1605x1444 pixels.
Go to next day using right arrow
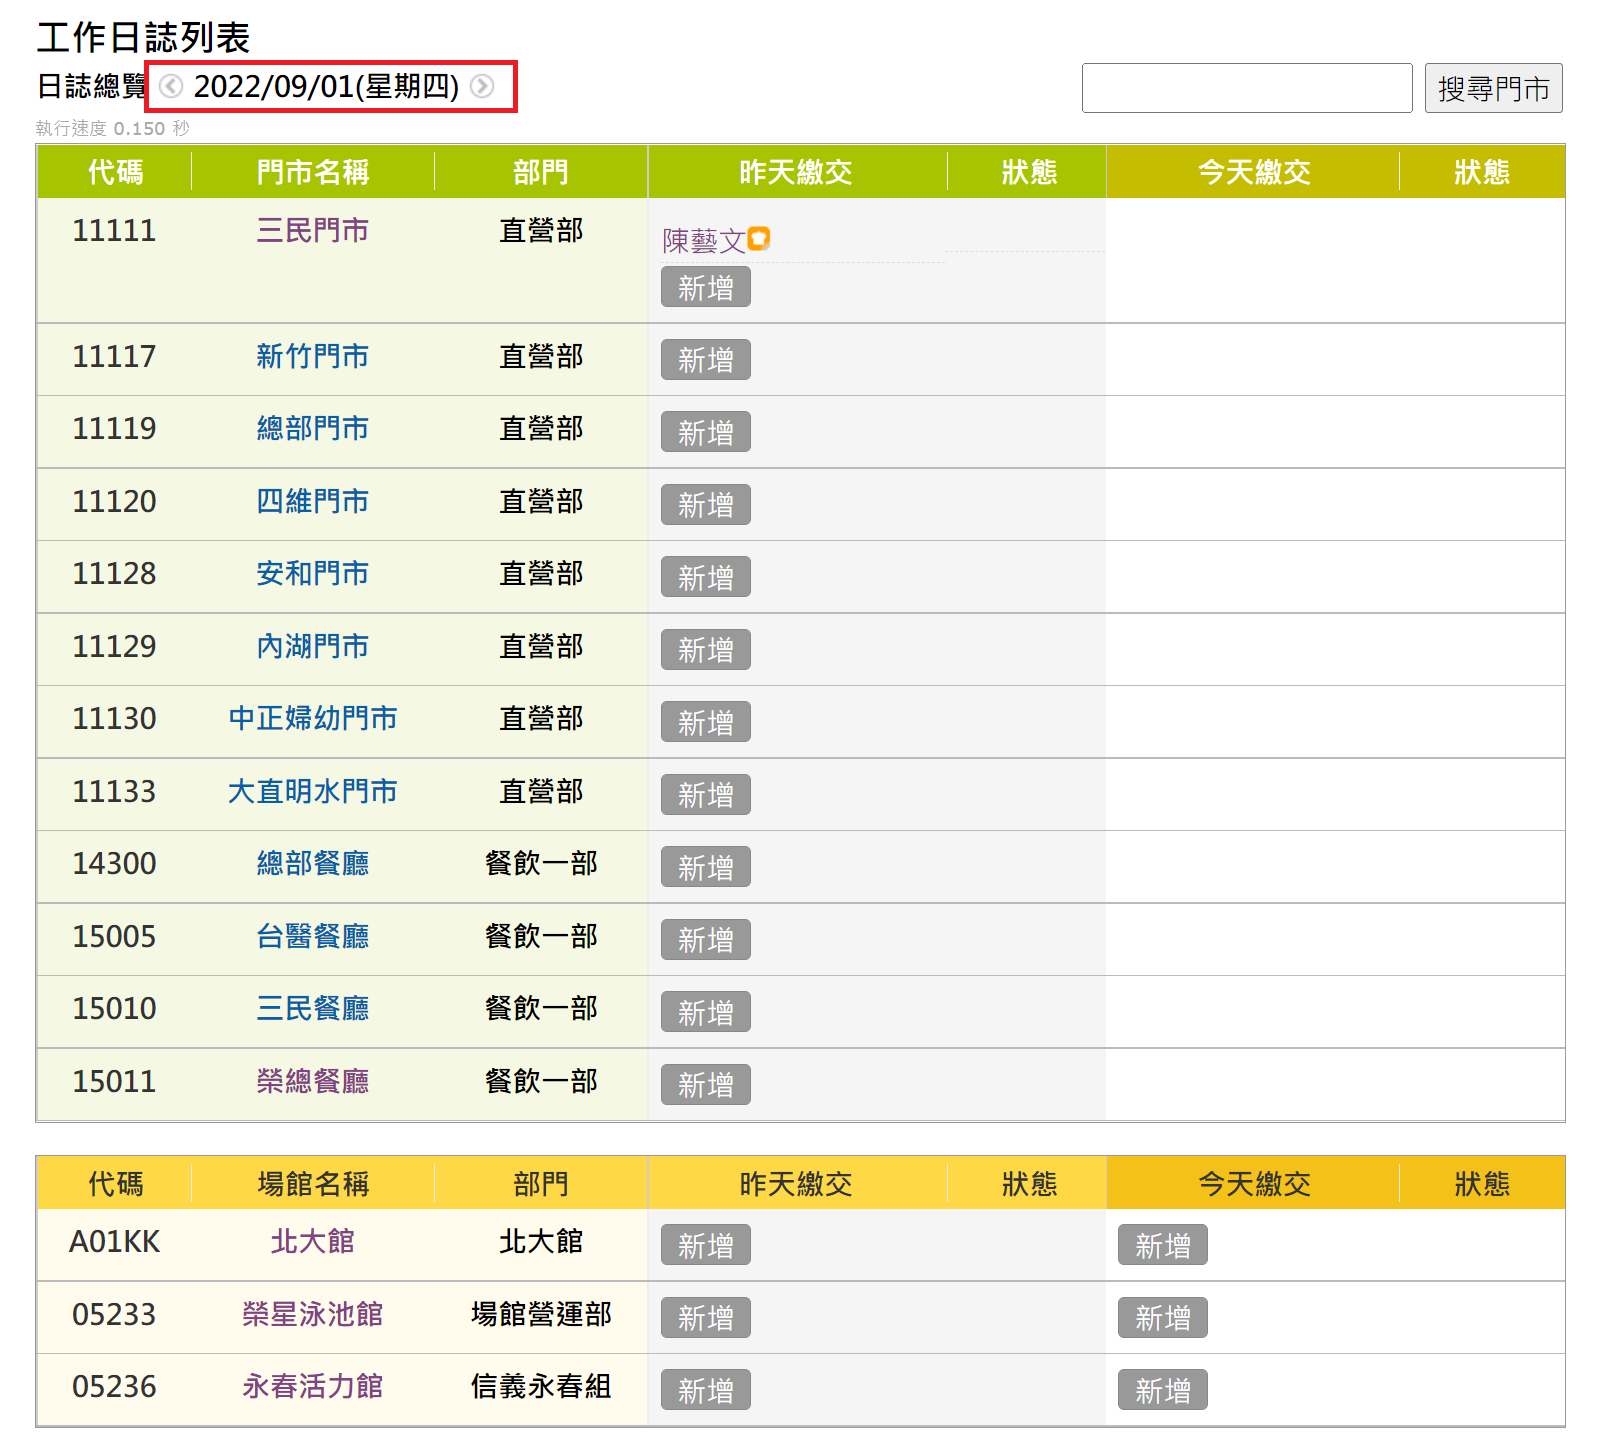click(x=482, y=86)
